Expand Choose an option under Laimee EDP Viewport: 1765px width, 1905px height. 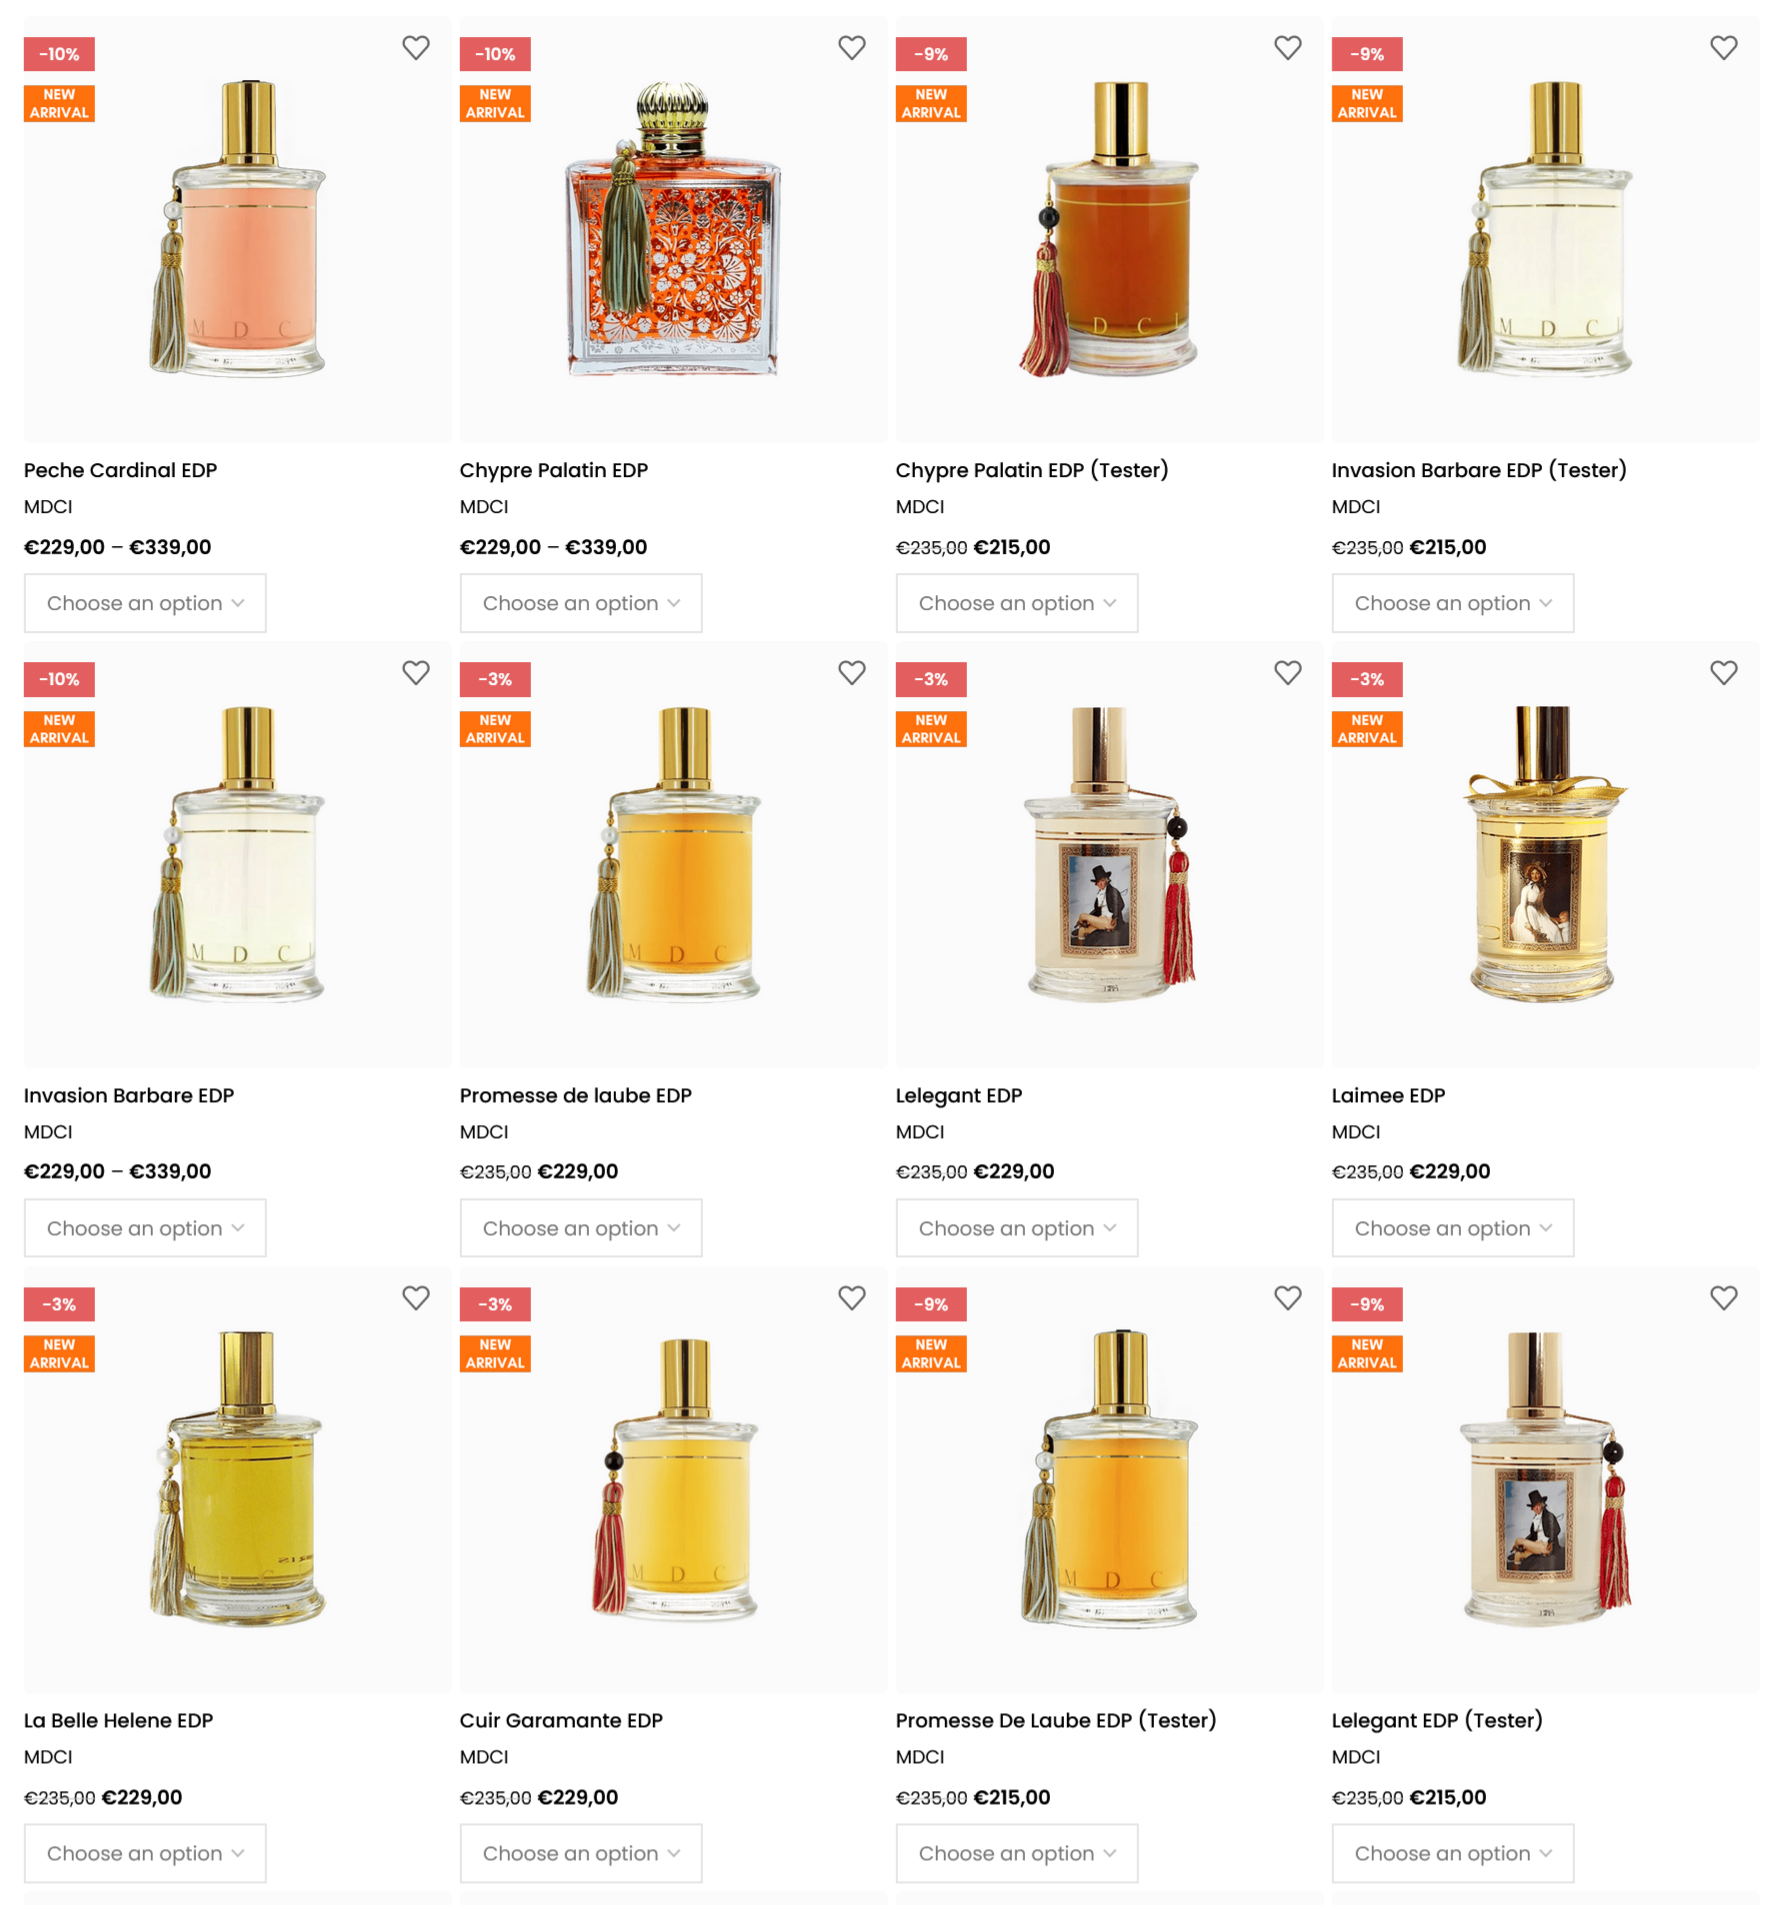1453,1228
